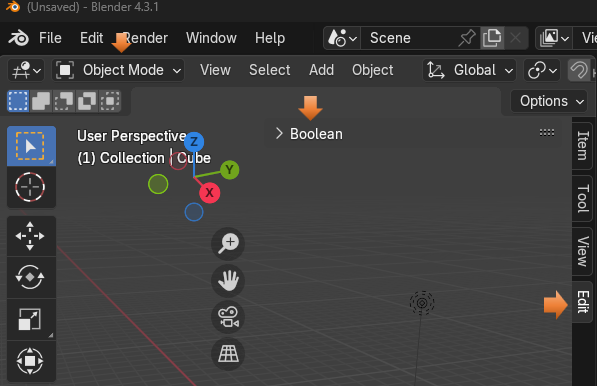This screenshot has width=597, height=386.
Task: Click the red X axis gizmo ball
Action: [209, 193]
